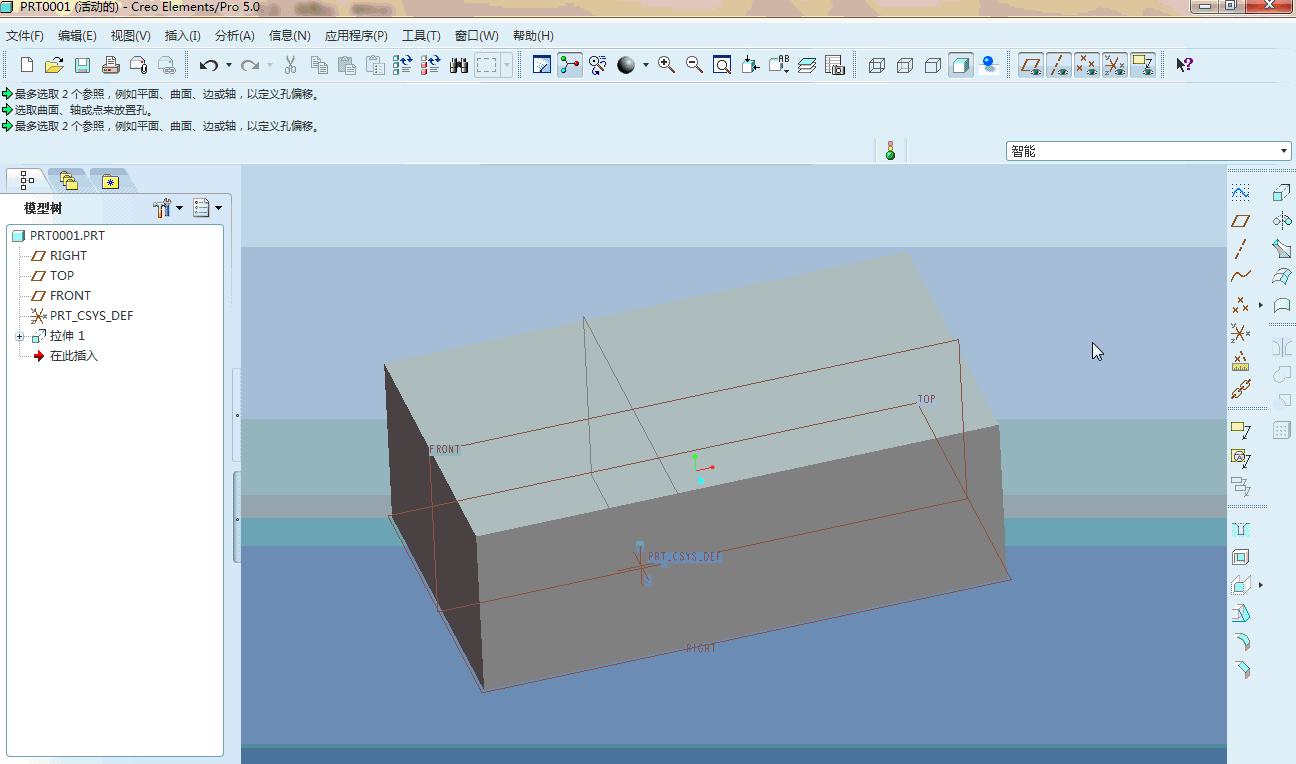Refit the model to the window
The image size is (1296, 764).
coord(722,65)
